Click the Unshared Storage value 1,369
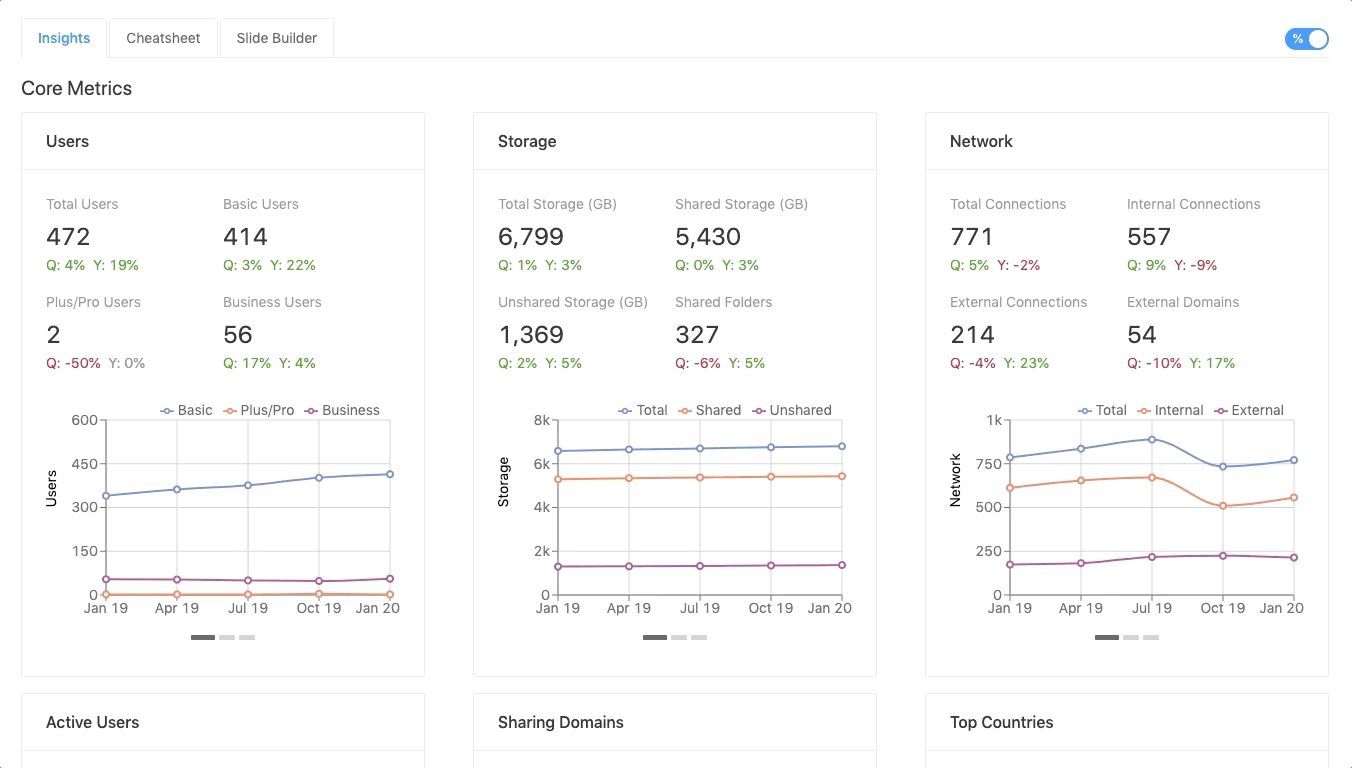The height and width of the screenshot is (768, 1352). 531,335
